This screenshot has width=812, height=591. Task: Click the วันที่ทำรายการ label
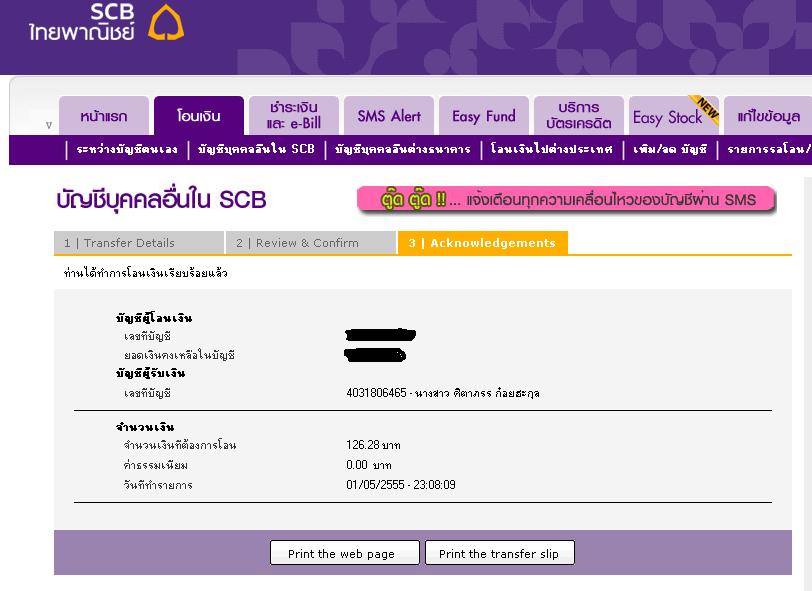pyautogui.click(x=158, y=485)
